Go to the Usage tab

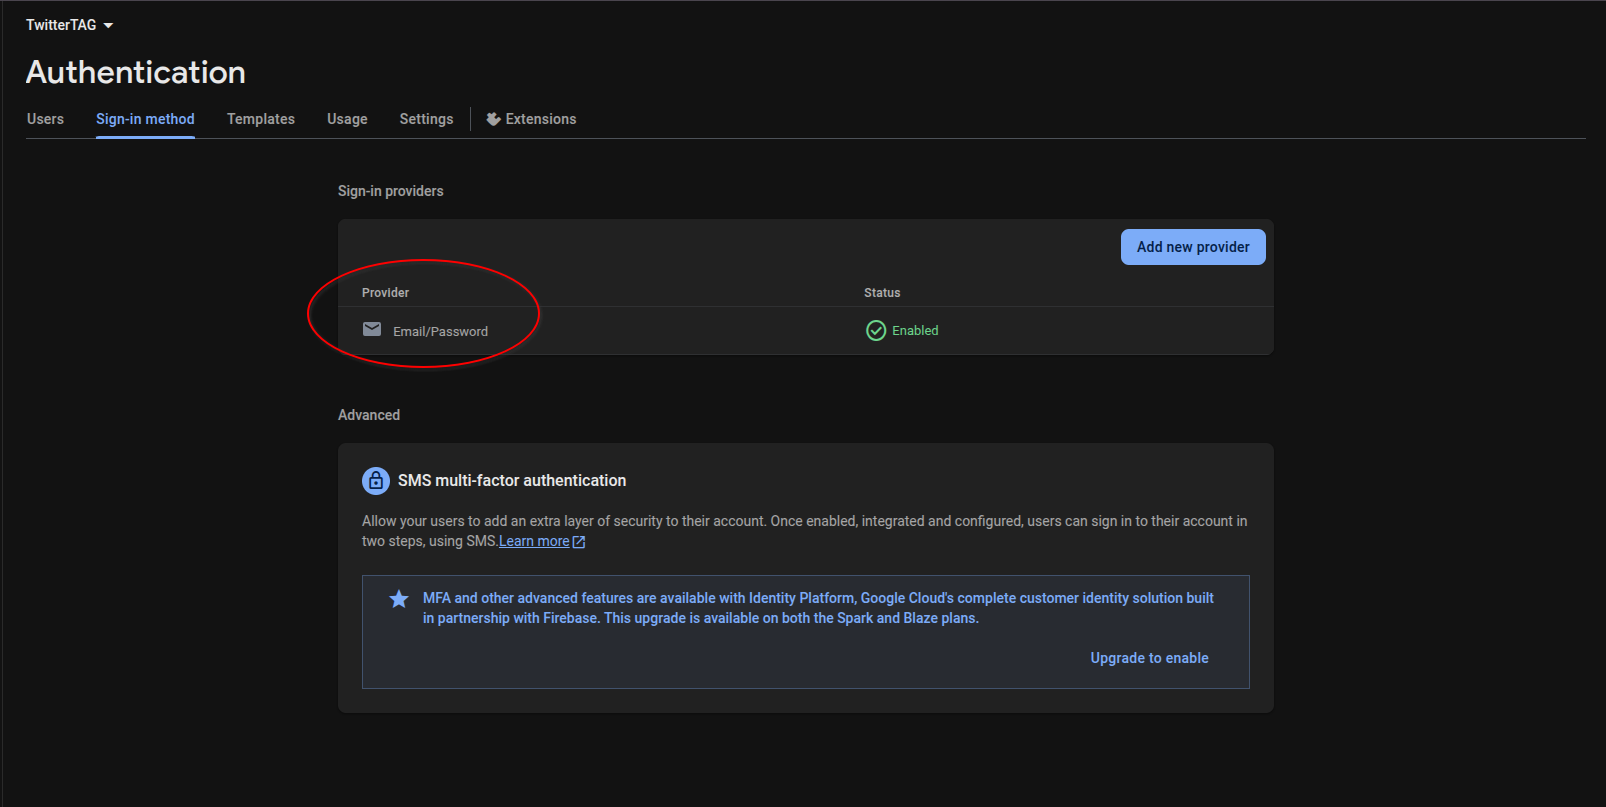(x=347, y=119)
